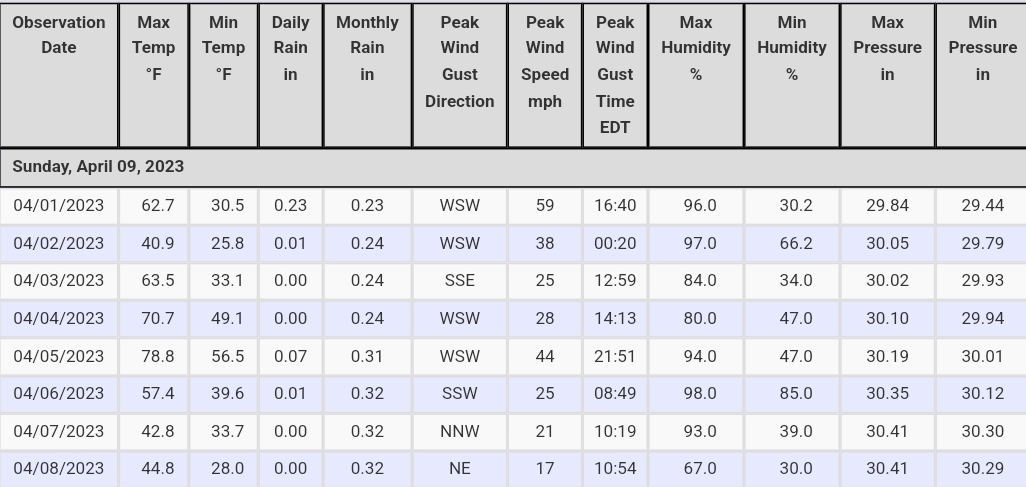Click the Min Temp °F column header

(x=224, y=75)
